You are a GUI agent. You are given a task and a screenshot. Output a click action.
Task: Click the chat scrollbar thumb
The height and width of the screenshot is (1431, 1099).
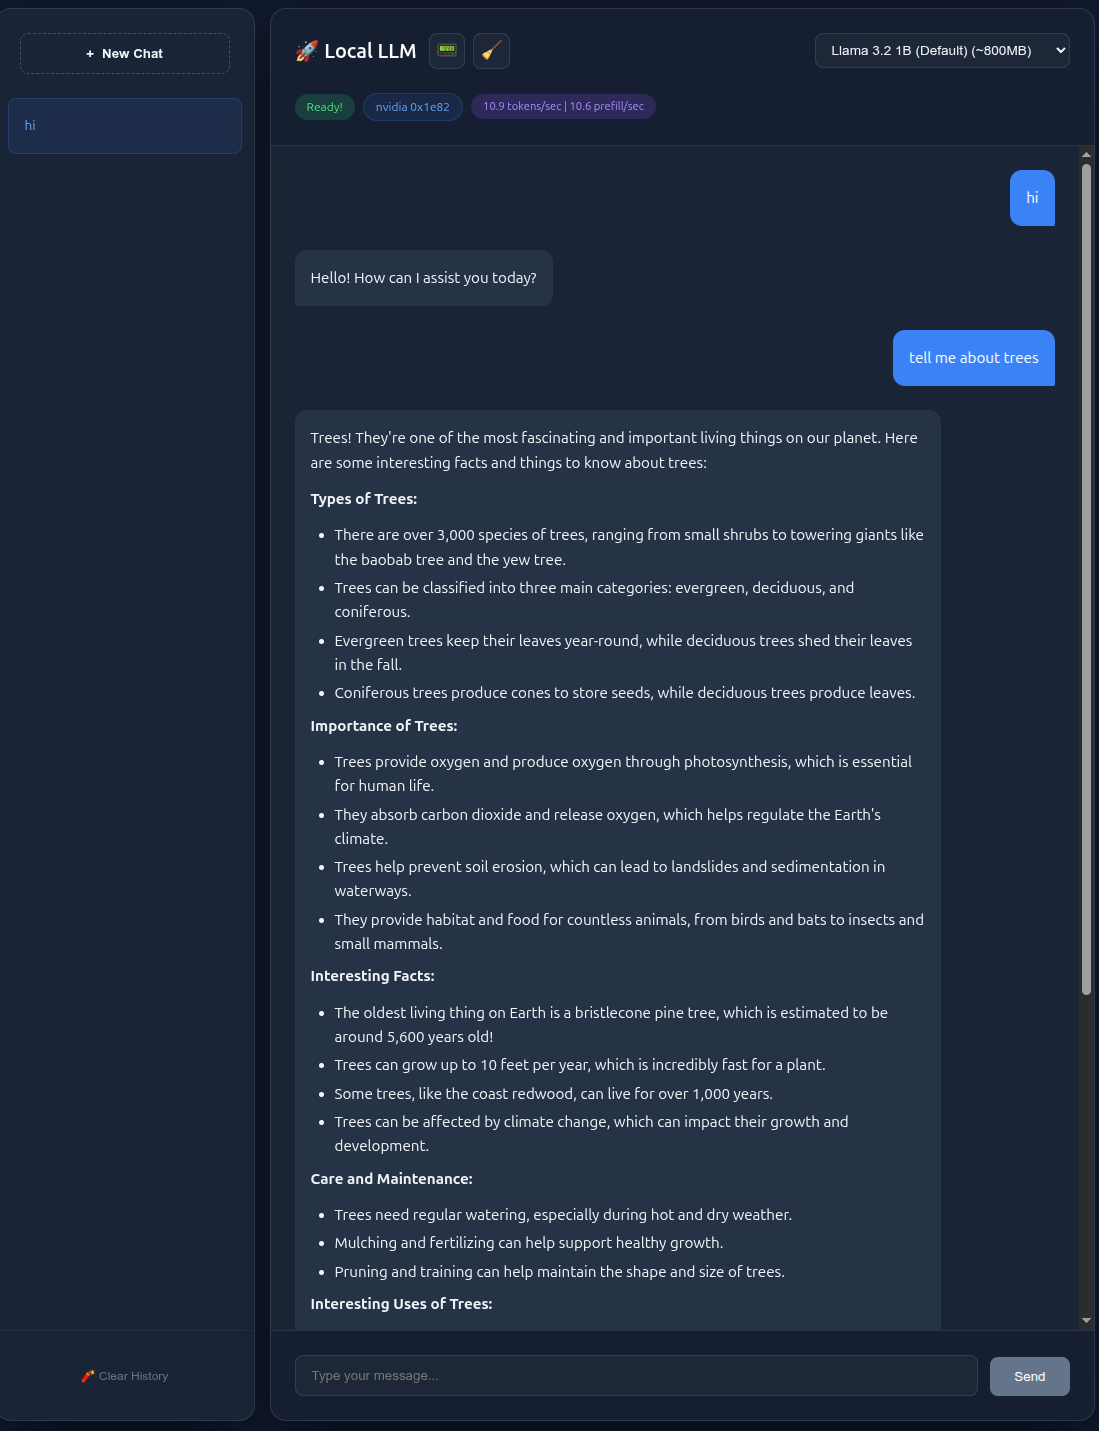(x=1086, y=580)
